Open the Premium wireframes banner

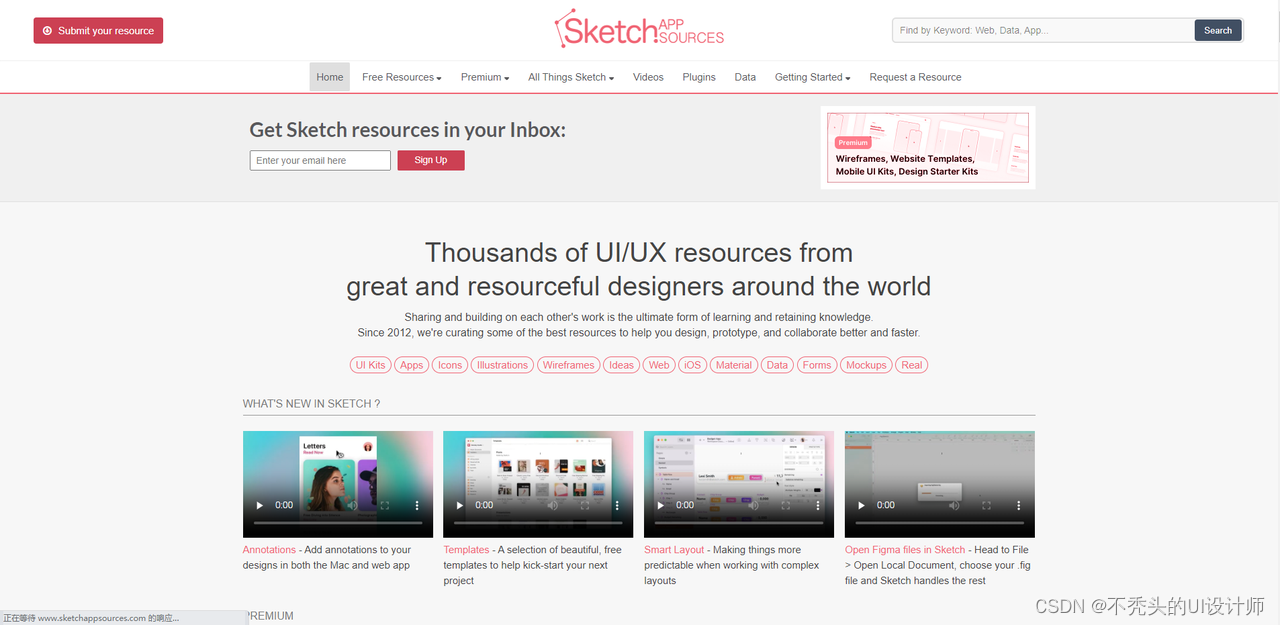928,147
